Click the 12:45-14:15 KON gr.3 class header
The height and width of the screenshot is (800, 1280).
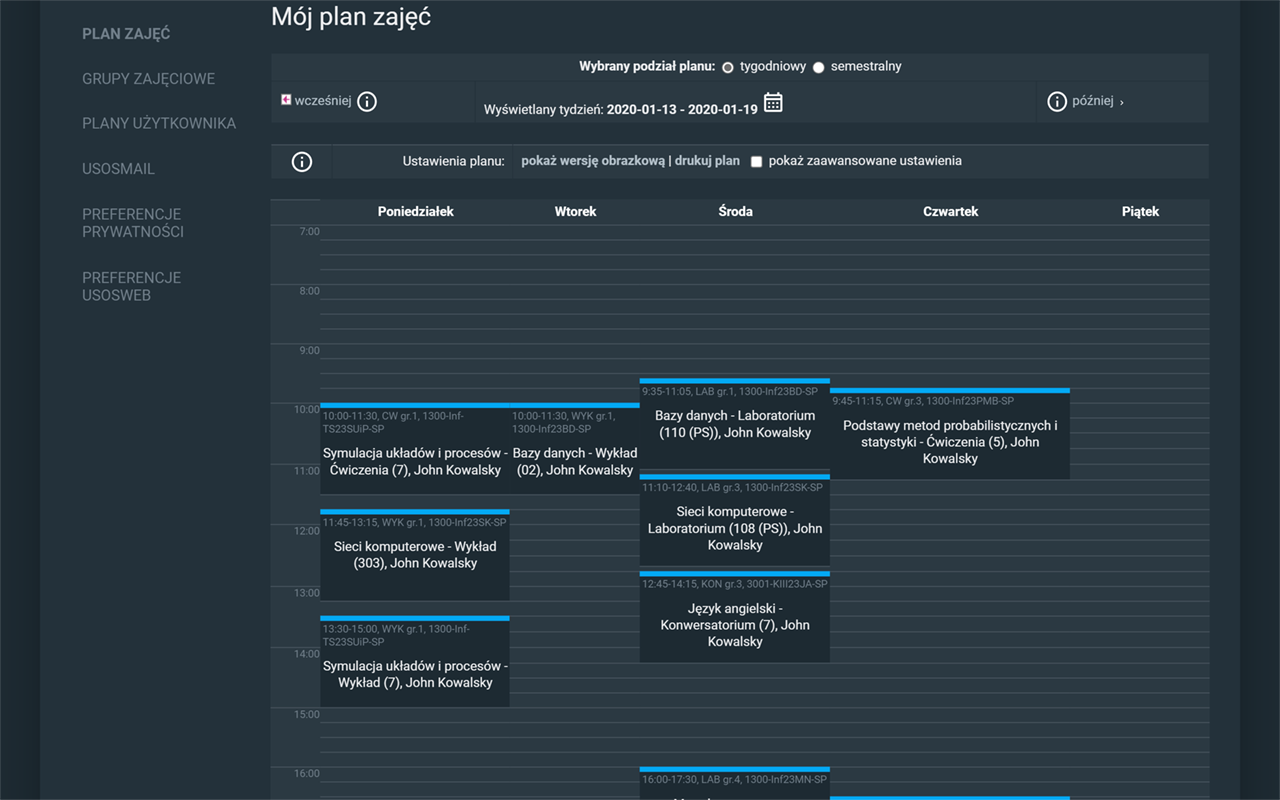tap(735, 584)
